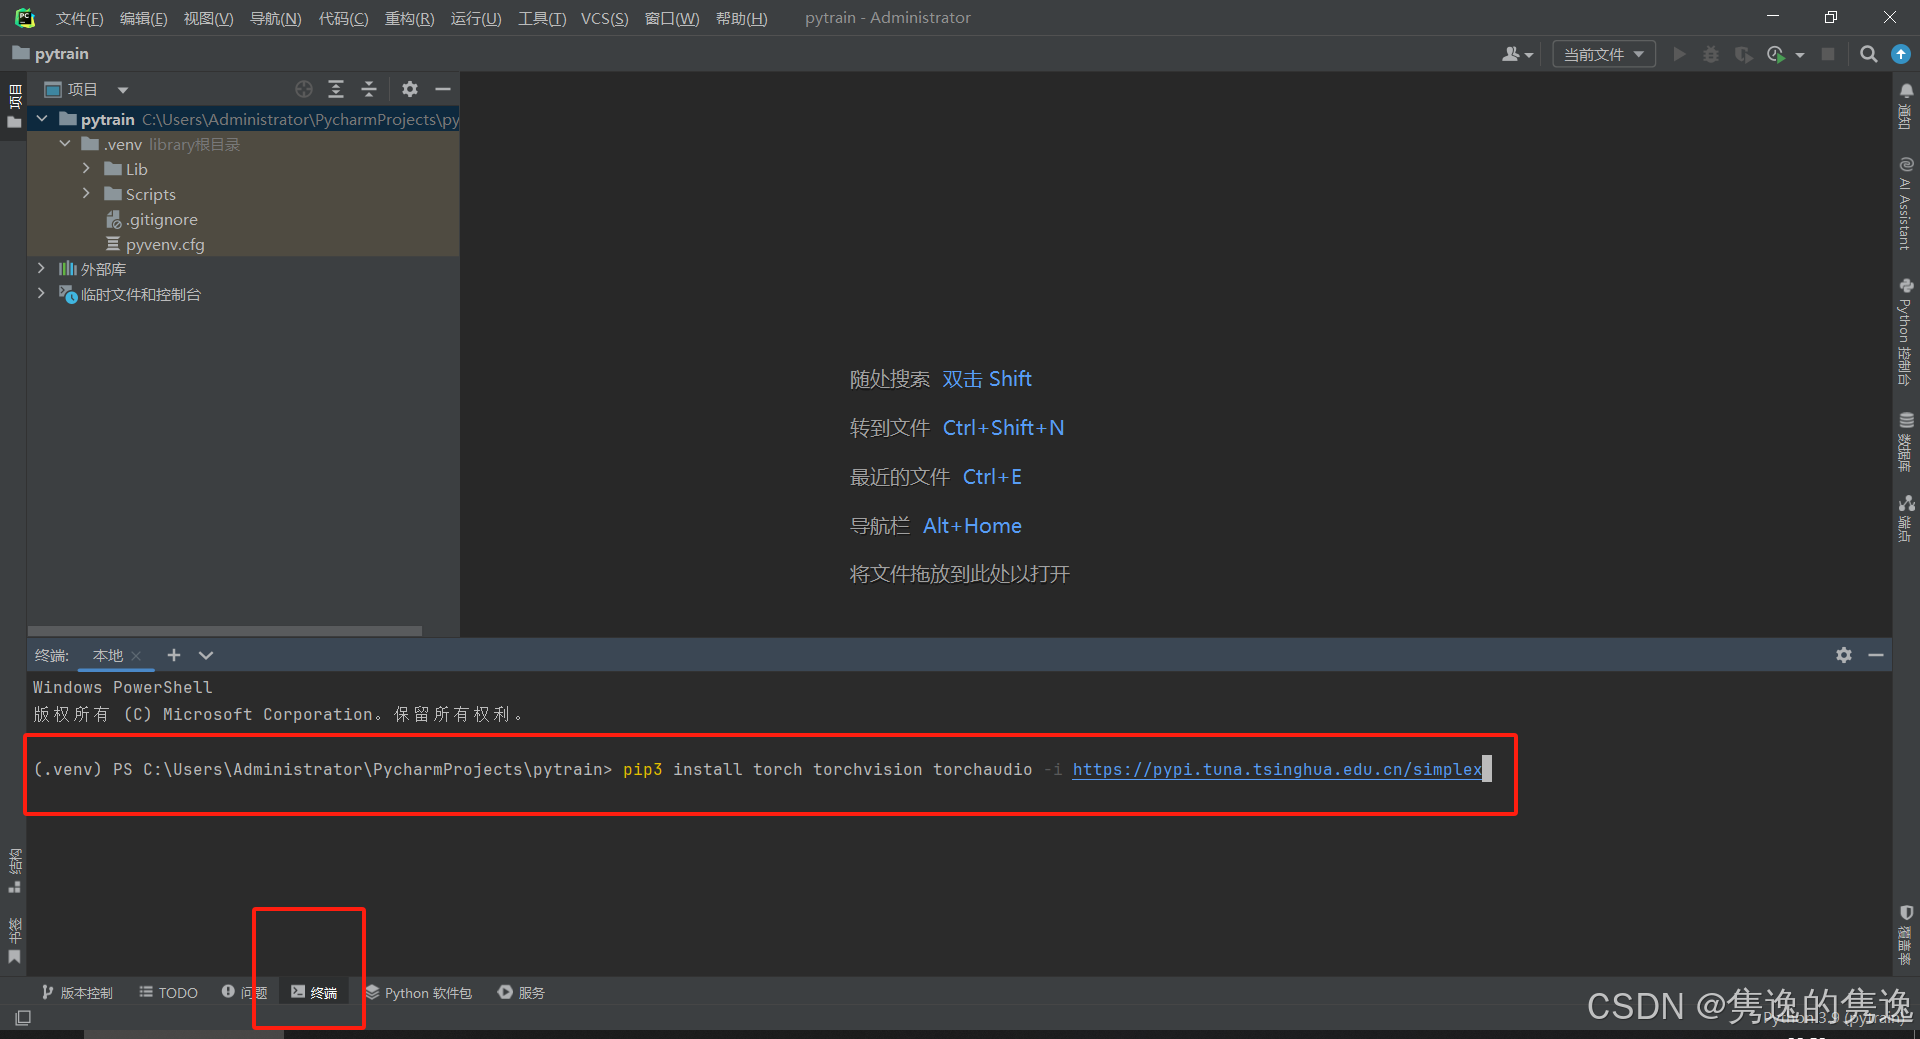Open the 当前文件 run configuration dropdown
This screenshot has height=1039, width=1920.
[1603, 54]
